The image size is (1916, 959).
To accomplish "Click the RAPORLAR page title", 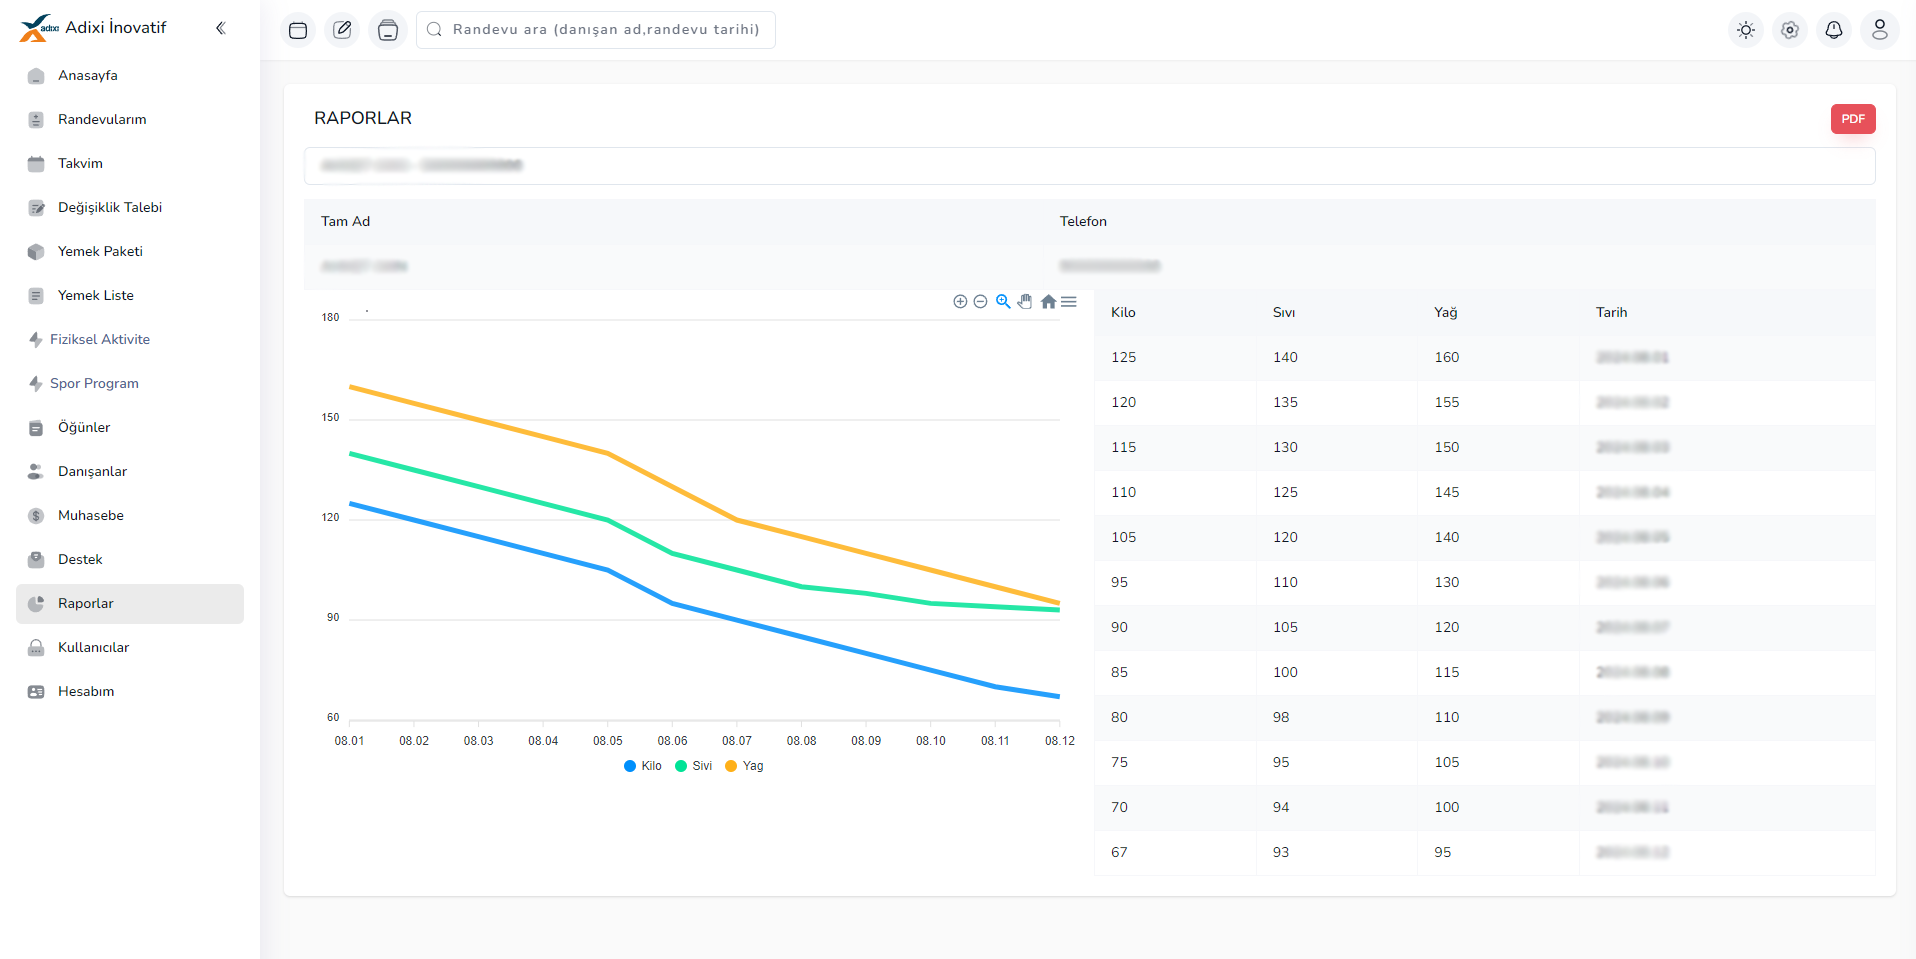I will (x=363, y=118).
